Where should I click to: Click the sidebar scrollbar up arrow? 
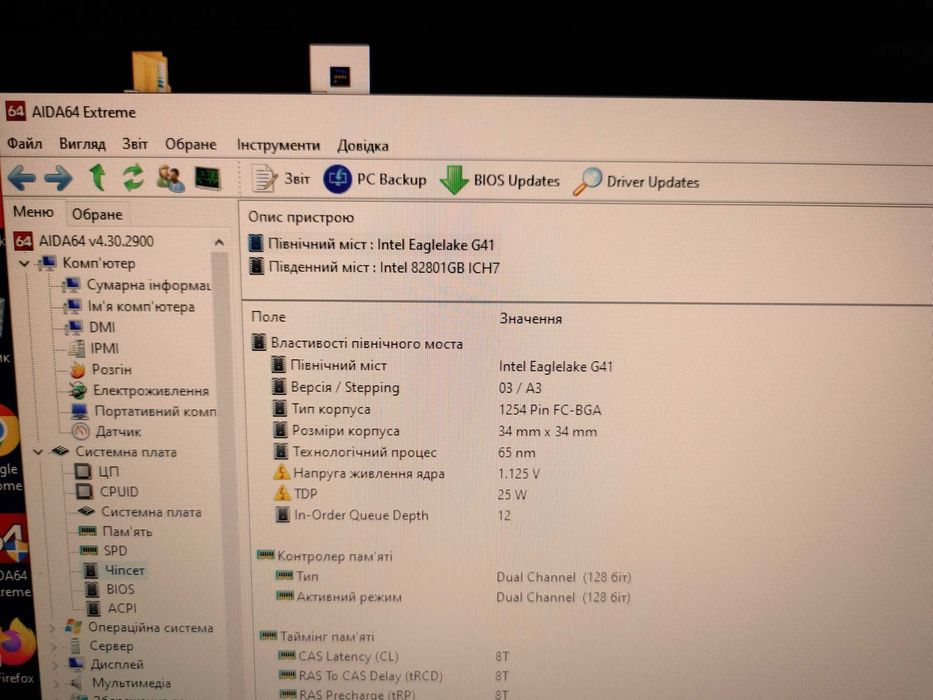(219, 242)
